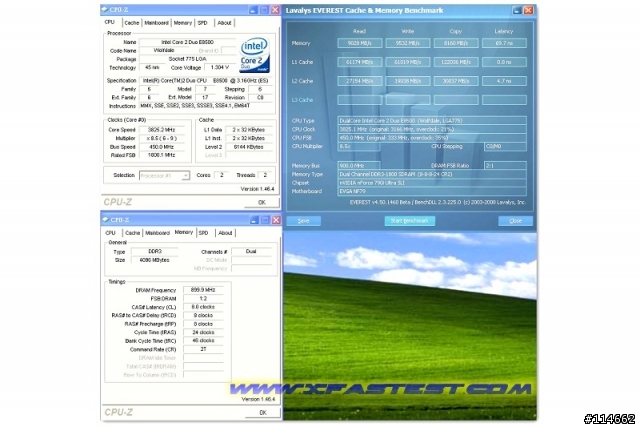Click the Close button in EVEREST benchmark
The image size is (640, 427).
tap(516, 221)
